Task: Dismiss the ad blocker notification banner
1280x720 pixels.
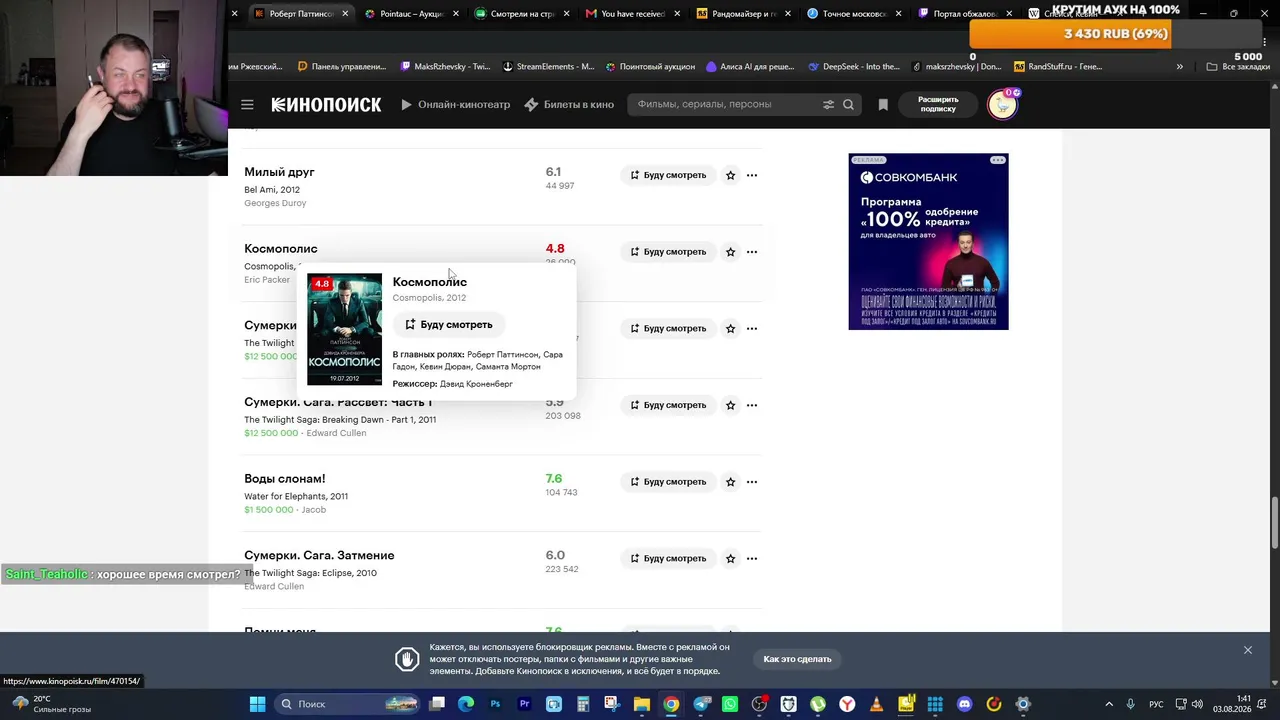Action: 1248,650
